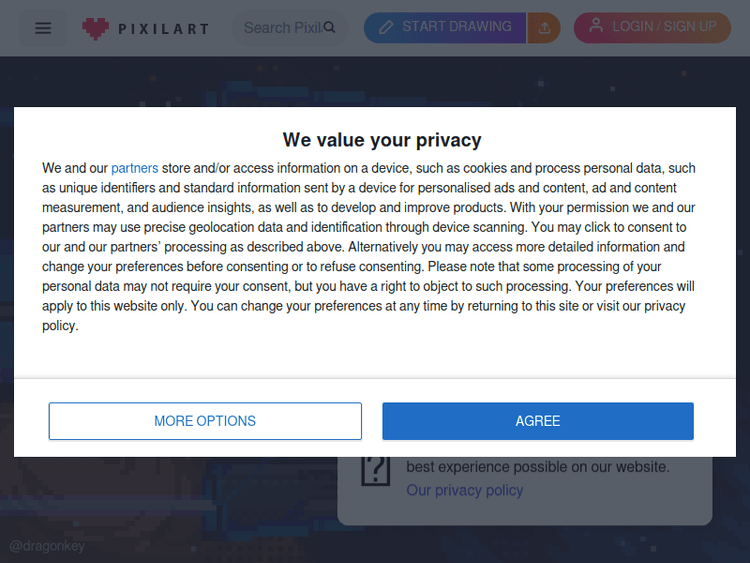Follow the 'partners' link in privacy text
Image resolution: width=750 pixels, height=563 pixels.
[x=134, y=168]
